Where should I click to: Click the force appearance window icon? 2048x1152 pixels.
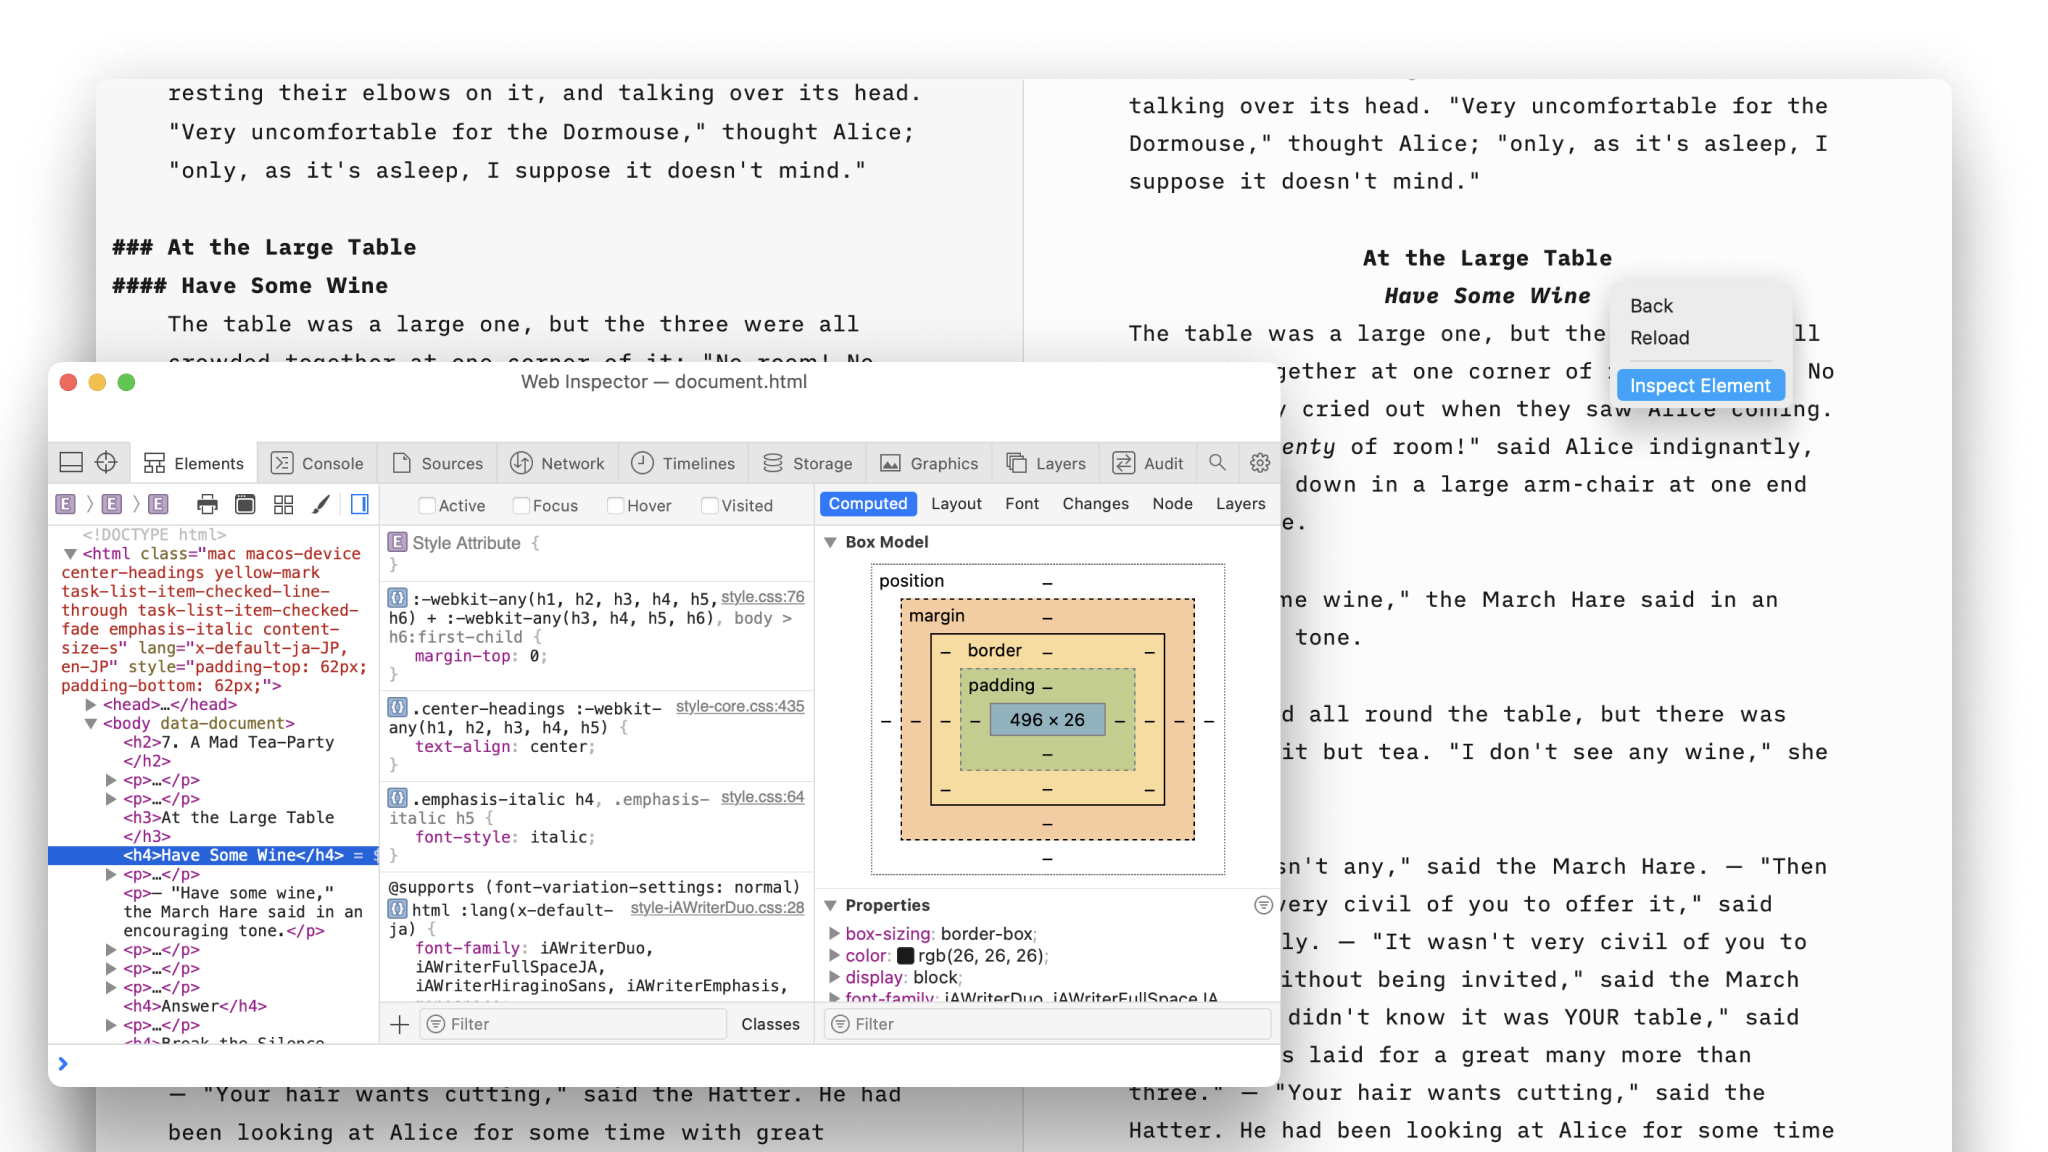coord(245,504)
